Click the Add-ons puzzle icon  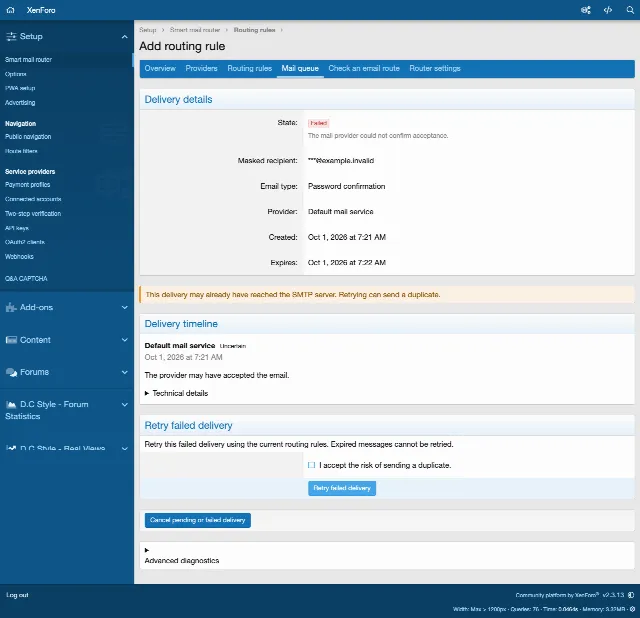11,307
